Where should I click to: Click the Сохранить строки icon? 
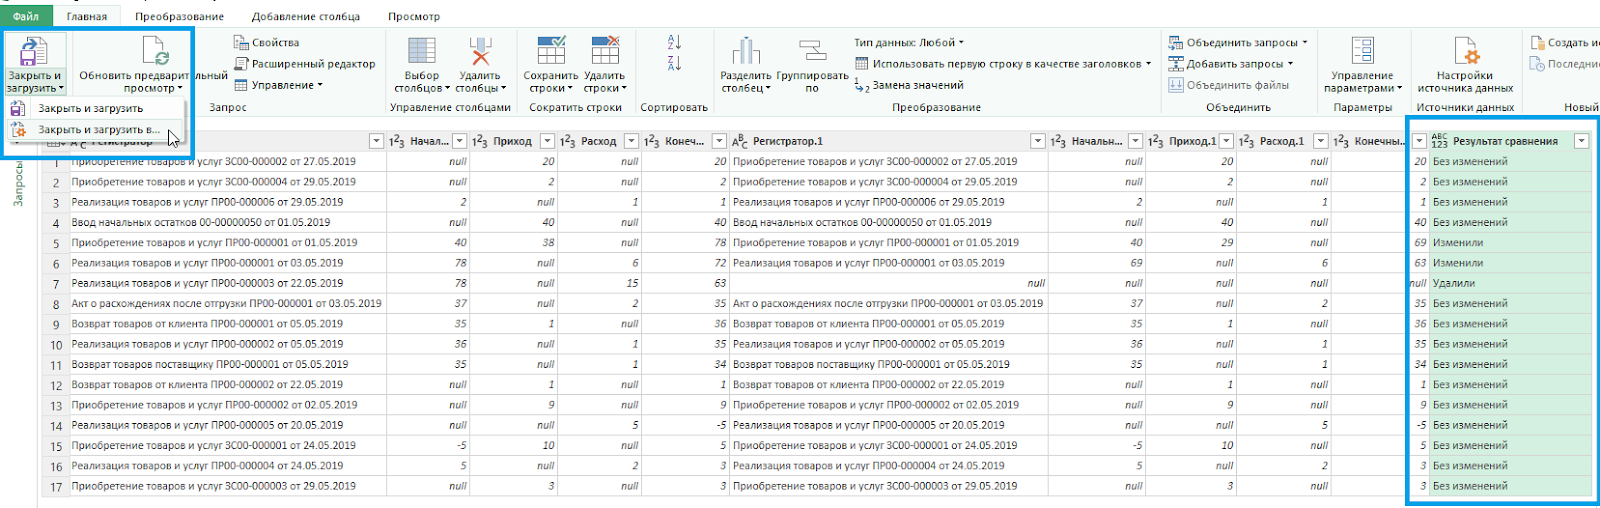click(x=551, y=51)
